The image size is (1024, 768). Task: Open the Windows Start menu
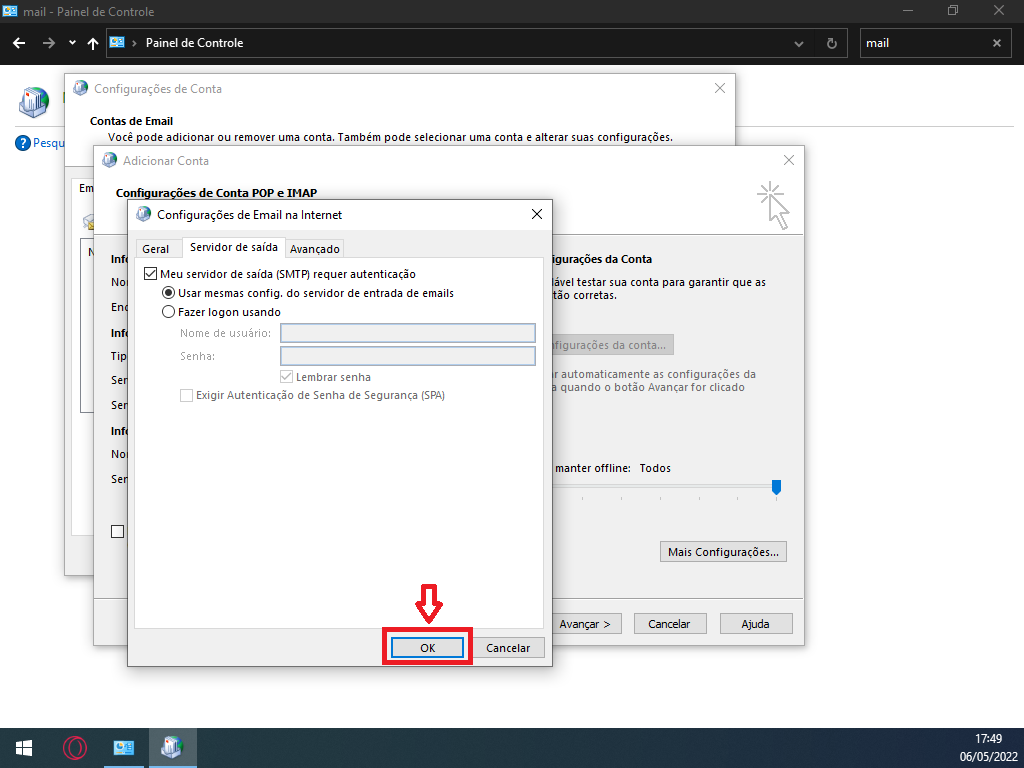point(24,747)
